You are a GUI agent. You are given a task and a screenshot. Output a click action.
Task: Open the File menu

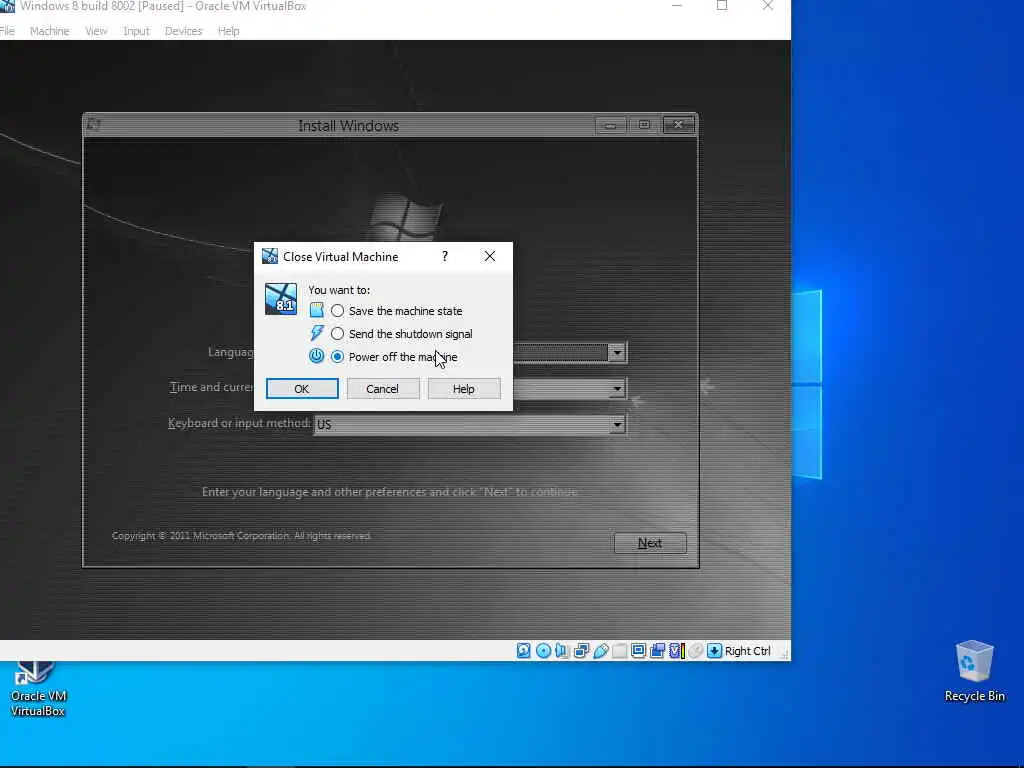[x=7, y=31]
